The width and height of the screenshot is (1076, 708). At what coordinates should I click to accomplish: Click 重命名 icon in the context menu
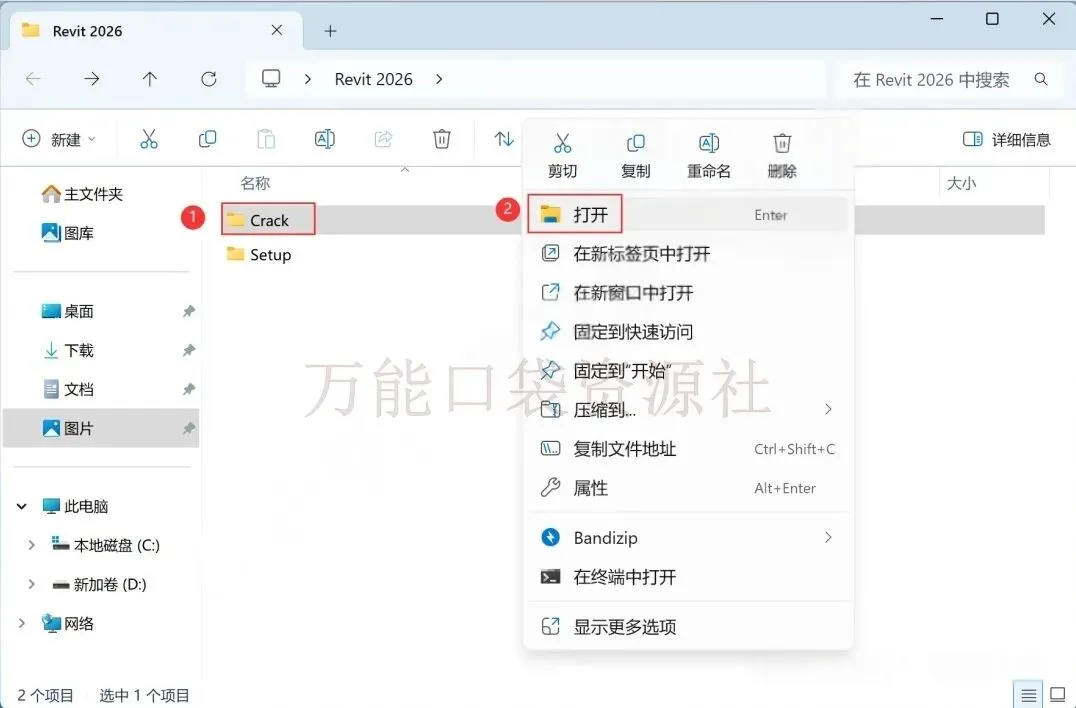click(709, 143)
